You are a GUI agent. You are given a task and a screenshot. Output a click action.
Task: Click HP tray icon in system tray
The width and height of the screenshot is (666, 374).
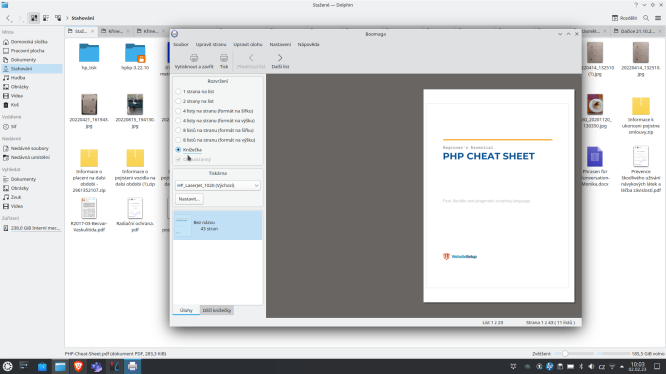(550, 366)
